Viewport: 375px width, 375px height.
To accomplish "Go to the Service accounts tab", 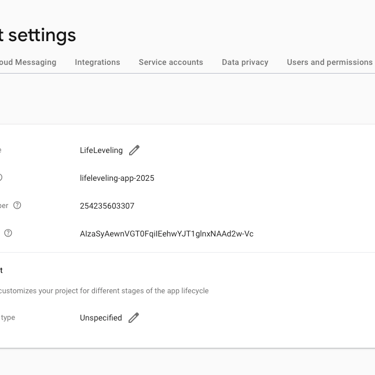I will [171, 62].
